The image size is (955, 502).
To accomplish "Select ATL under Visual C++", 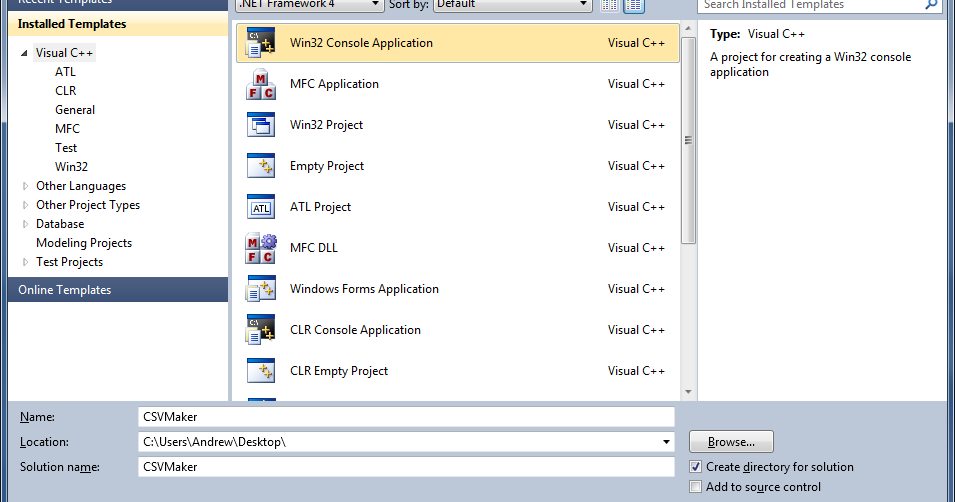I will (66, 72).
